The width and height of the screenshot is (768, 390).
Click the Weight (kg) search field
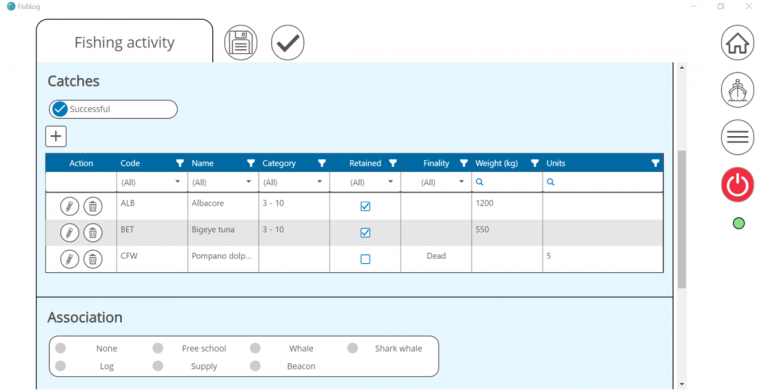coord(507,182)
